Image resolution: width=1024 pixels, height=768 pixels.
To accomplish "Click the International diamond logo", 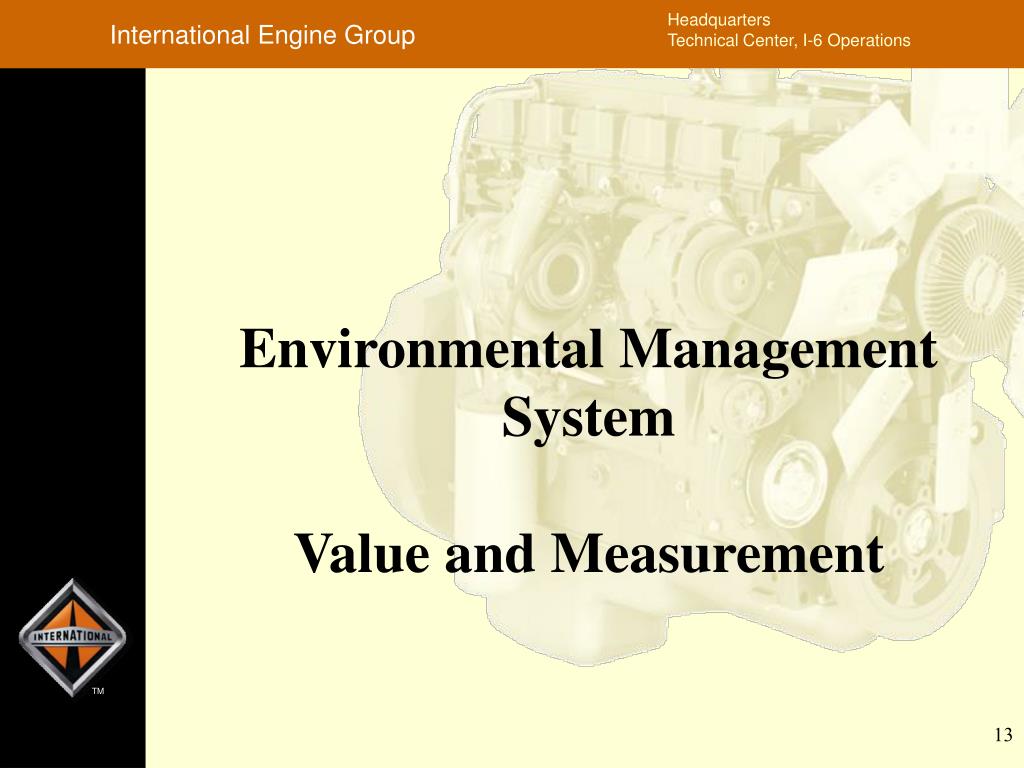I will (72, 637).
